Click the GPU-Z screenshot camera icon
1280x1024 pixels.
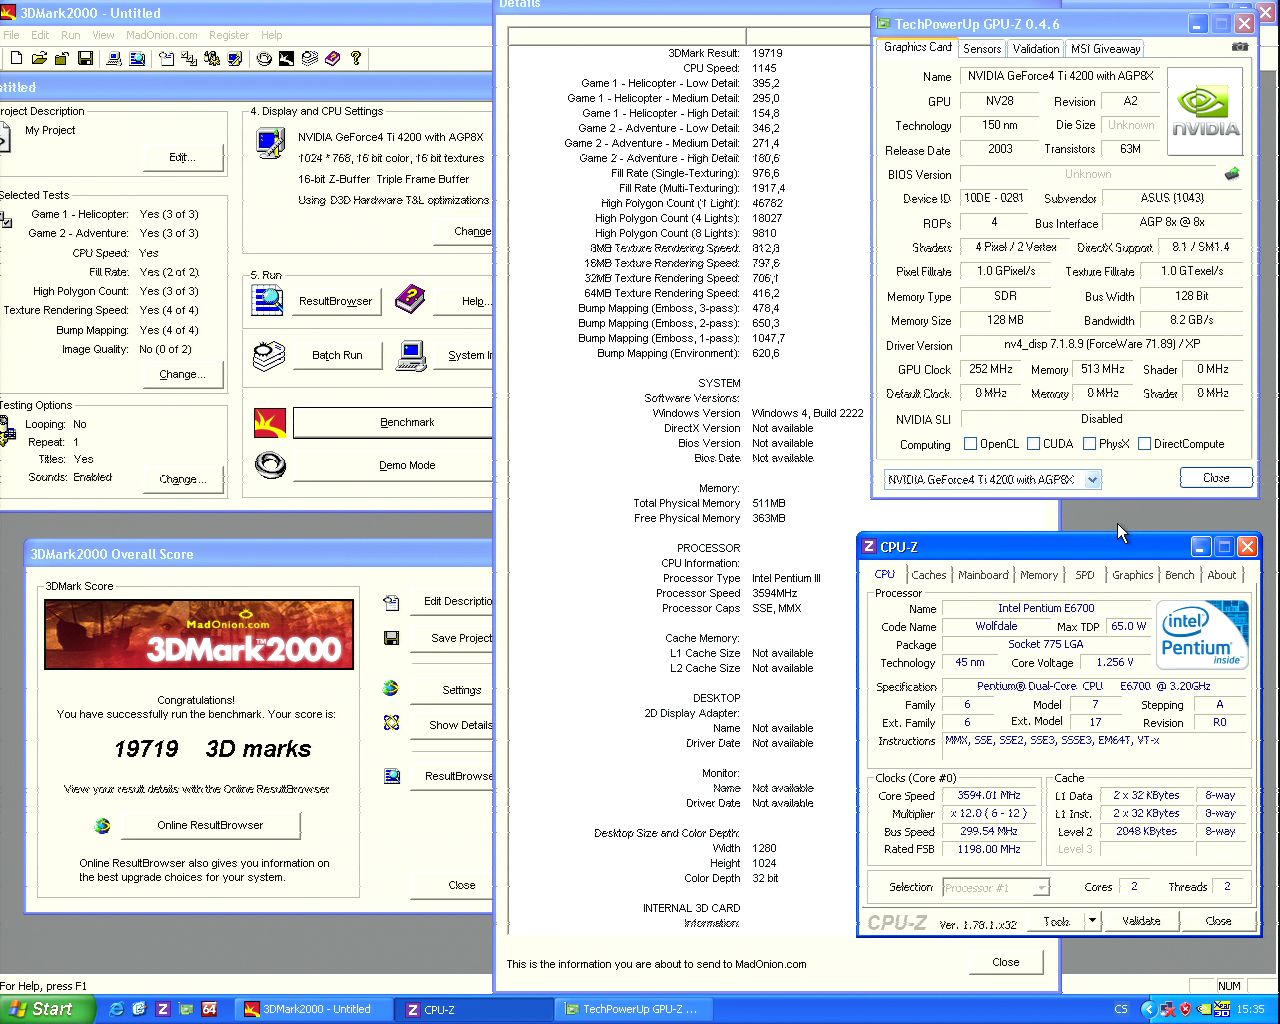pos(1240,47)
